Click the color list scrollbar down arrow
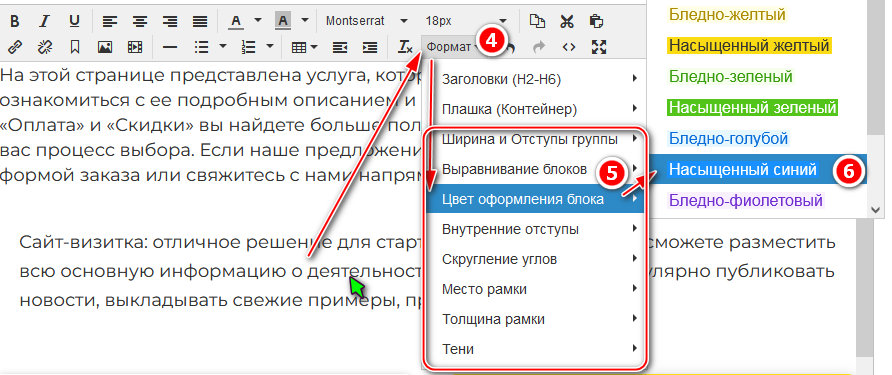This screenshot has height=375, width=892. (x=876, y=210)
